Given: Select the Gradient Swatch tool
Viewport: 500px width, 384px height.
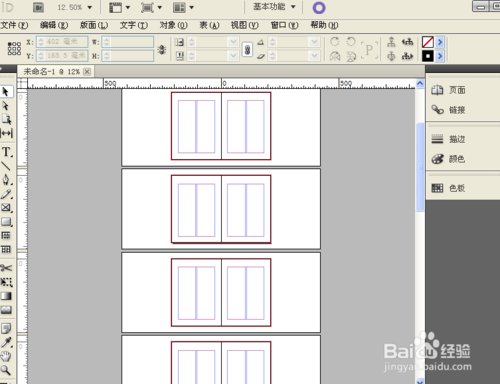Looking at the screenshot, I should tap(6, 296).
